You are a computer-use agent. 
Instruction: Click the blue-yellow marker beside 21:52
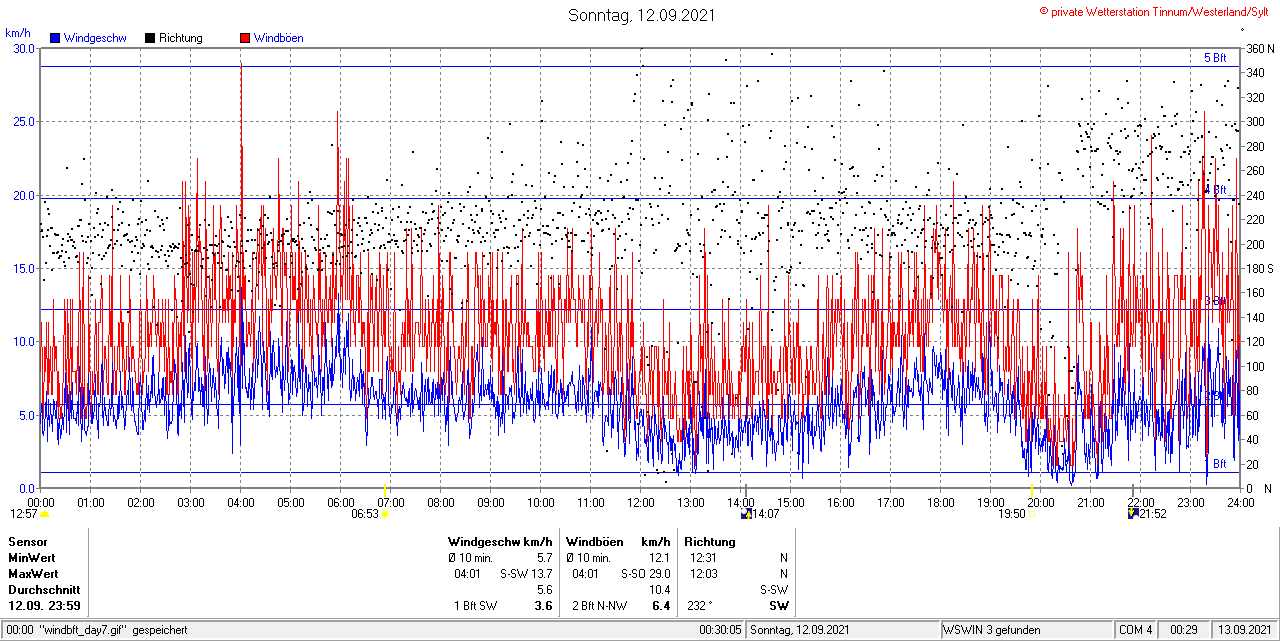coord(1133,514)
